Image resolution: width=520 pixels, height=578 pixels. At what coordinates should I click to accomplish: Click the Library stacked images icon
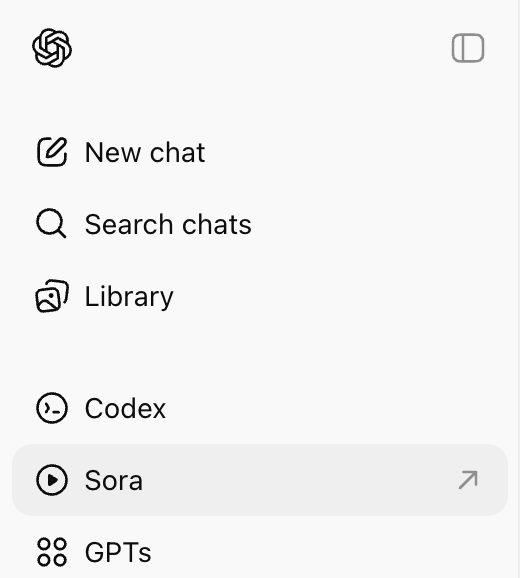[x=52, y=296]
